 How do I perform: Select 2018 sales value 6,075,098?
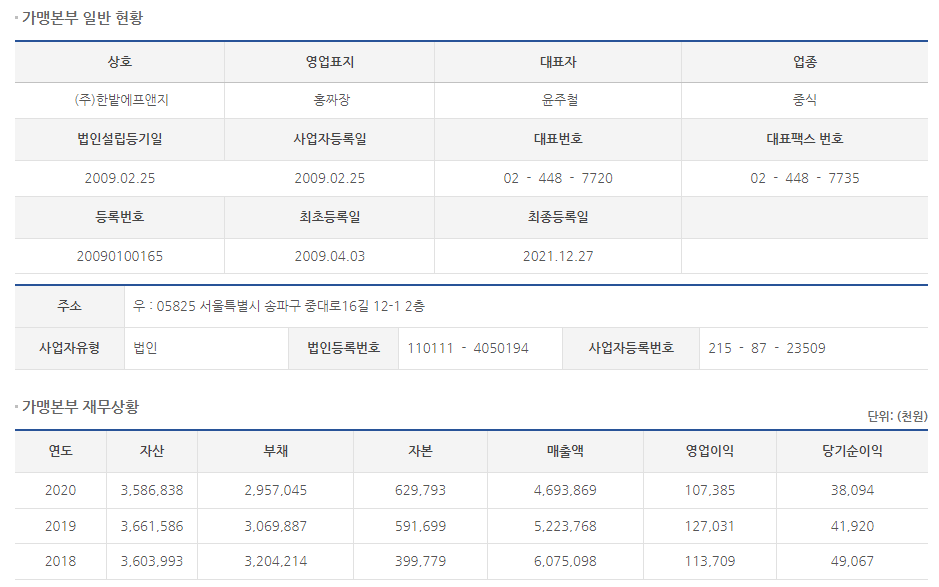coord(565,561)
